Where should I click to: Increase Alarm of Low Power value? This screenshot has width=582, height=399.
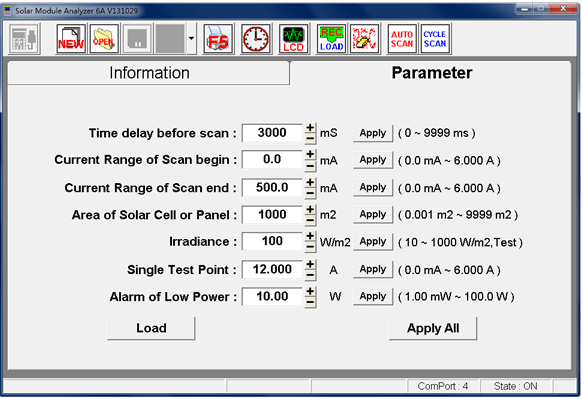[x=310, y=291]
